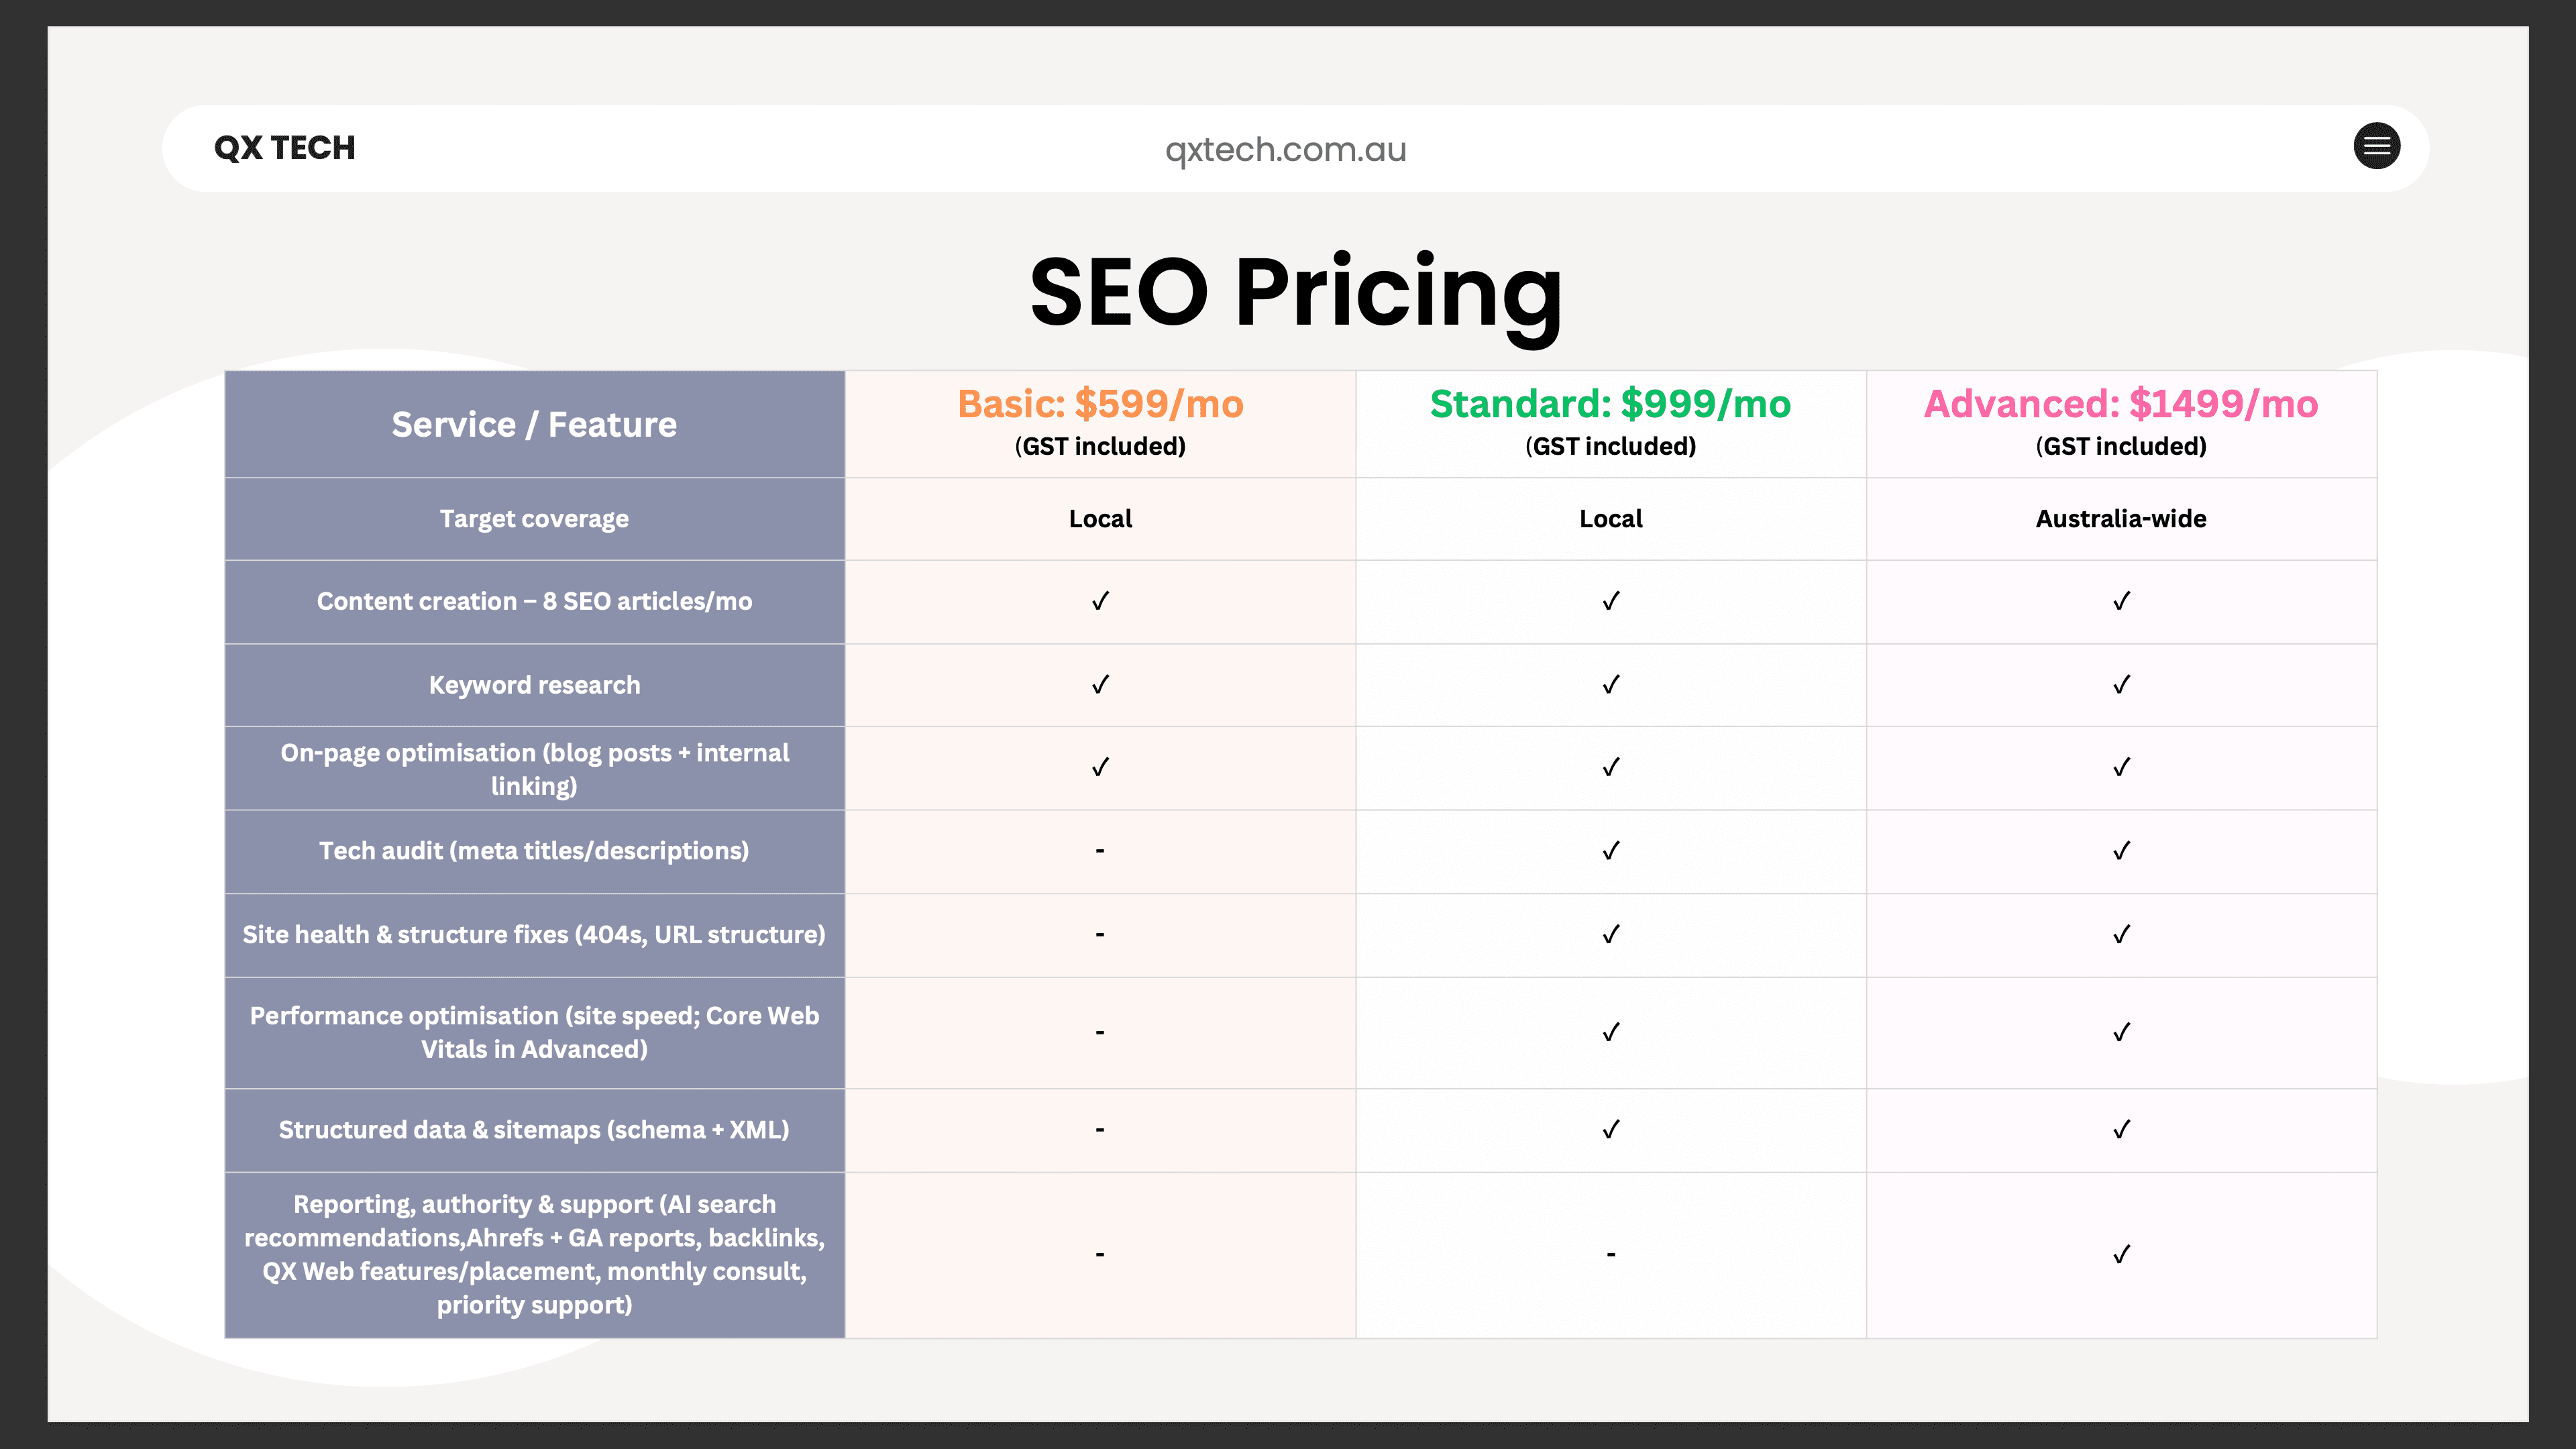Click Advanced checkmark for On-page optimisation

(2121, 767)
